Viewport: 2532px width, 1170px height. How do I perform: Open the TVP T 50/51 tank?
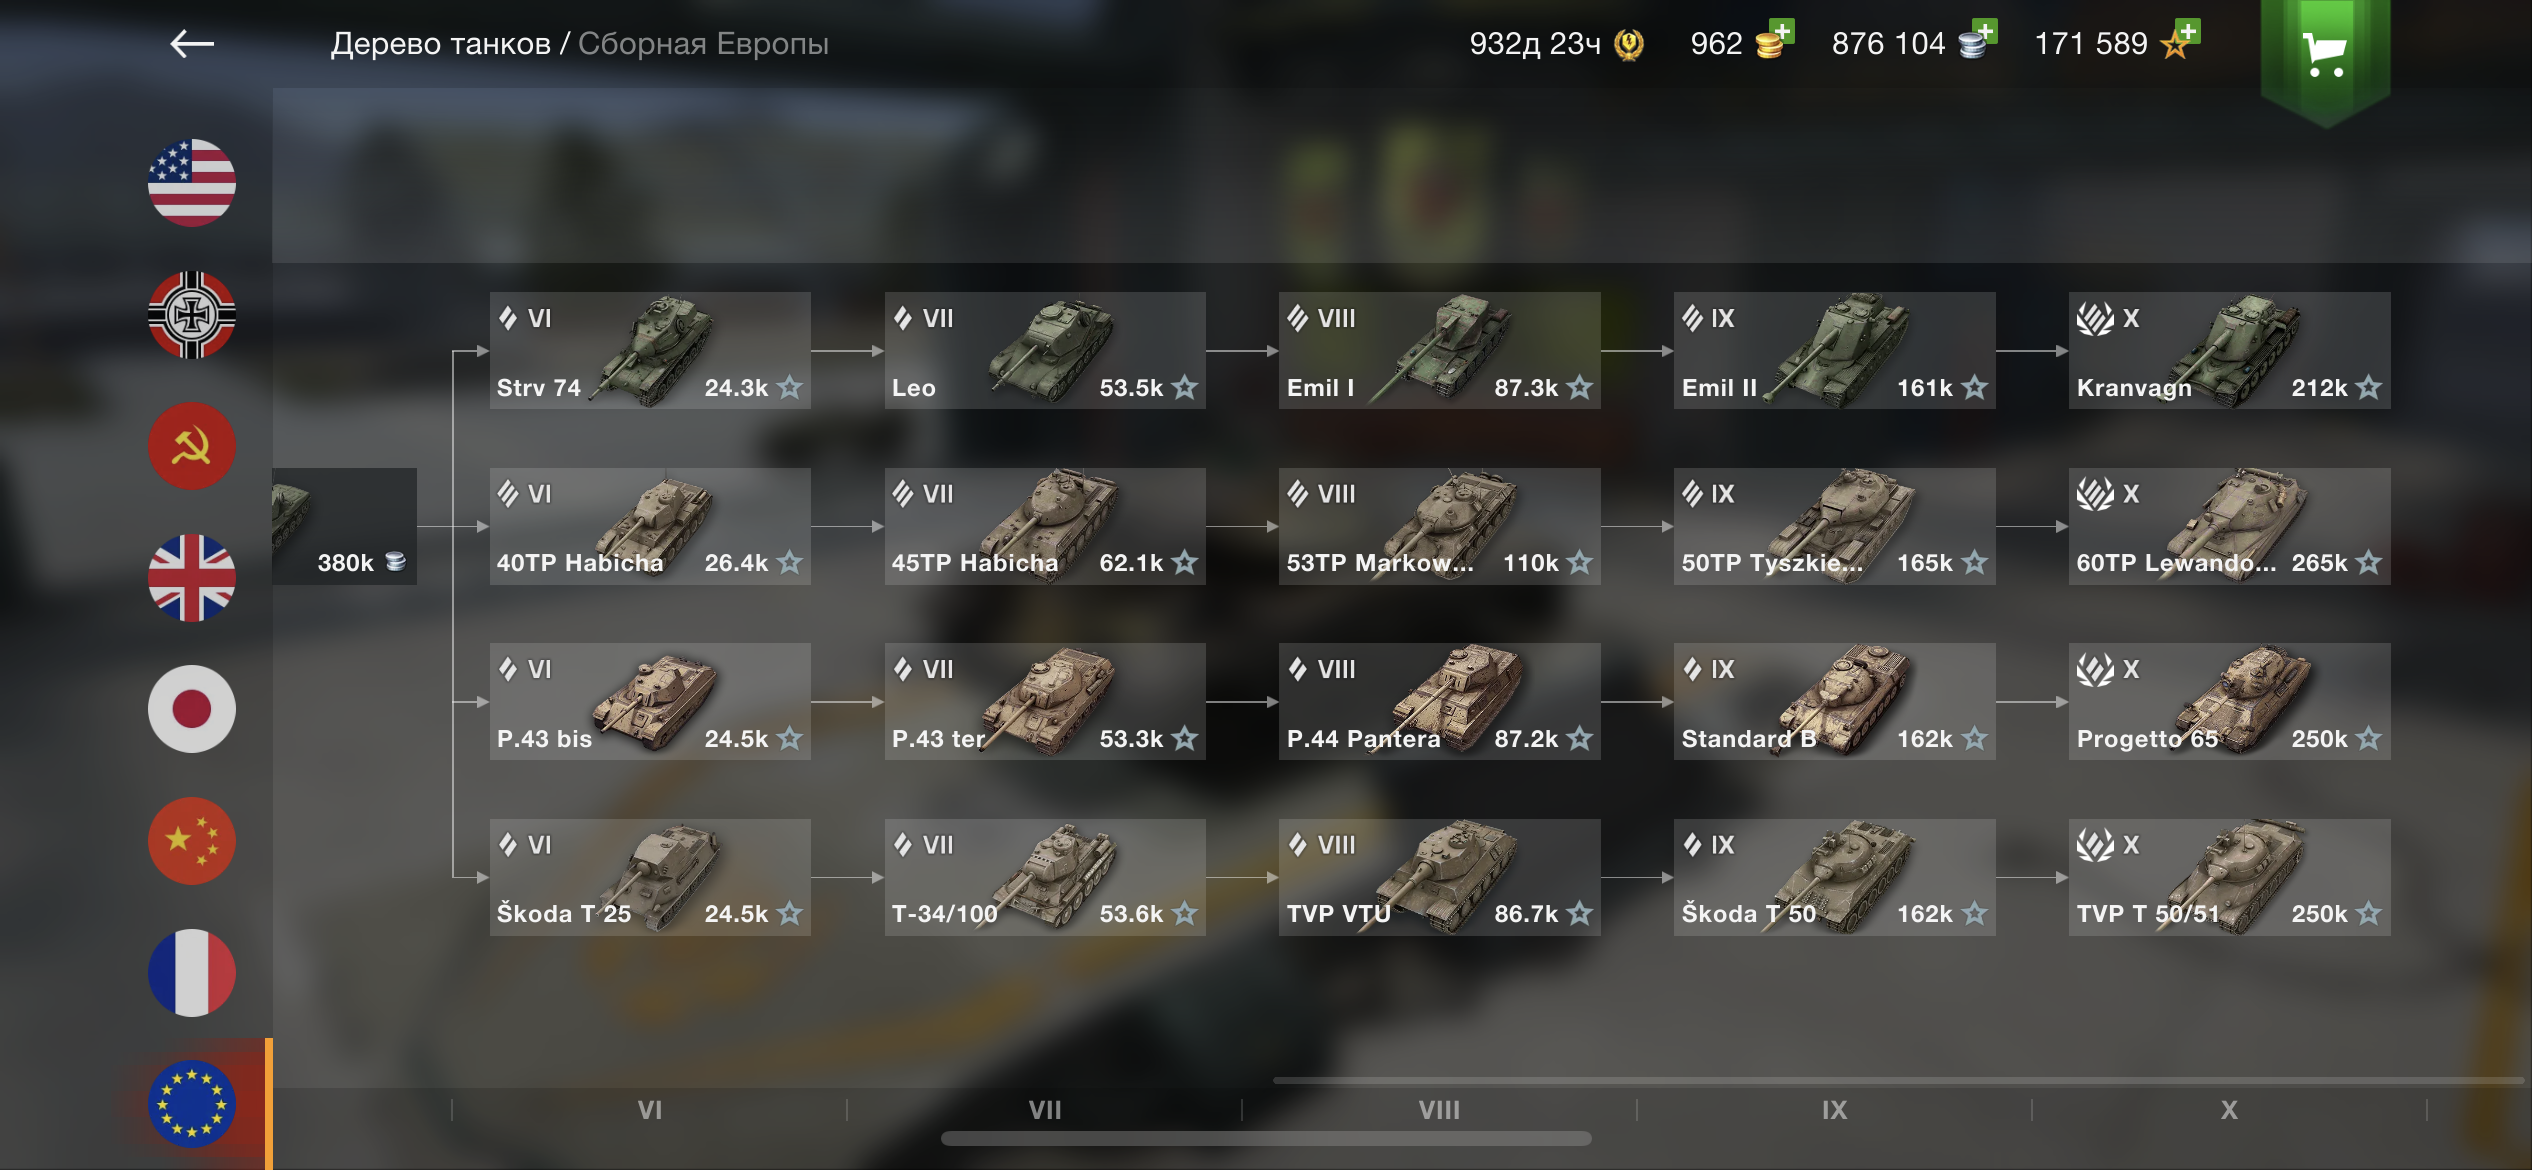(2229, 877)
